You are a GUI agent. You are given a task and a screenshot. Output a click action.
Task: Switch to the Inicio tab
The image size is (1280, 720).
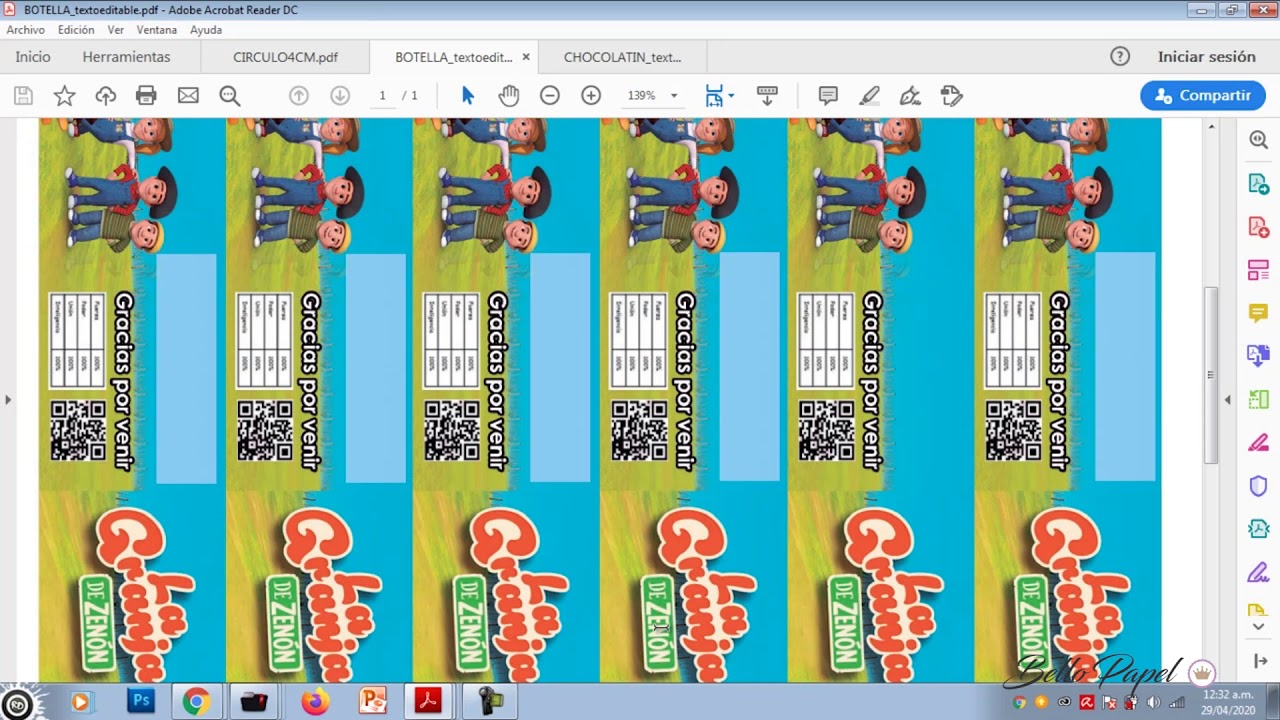tap(33, 57)
